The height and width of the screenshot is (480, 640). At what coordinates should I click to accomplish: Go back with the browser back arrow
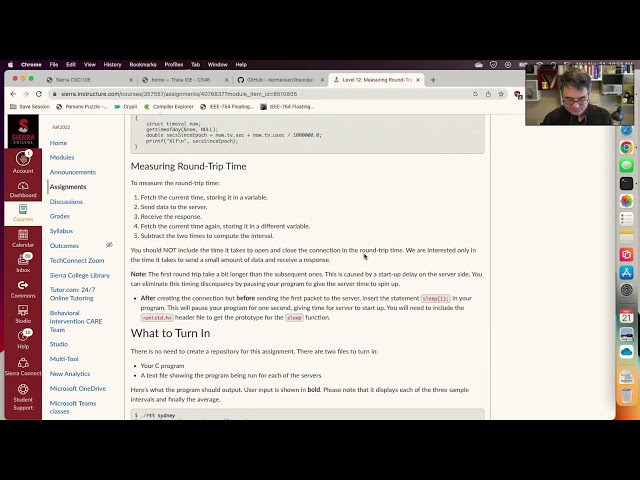point(13,94)
